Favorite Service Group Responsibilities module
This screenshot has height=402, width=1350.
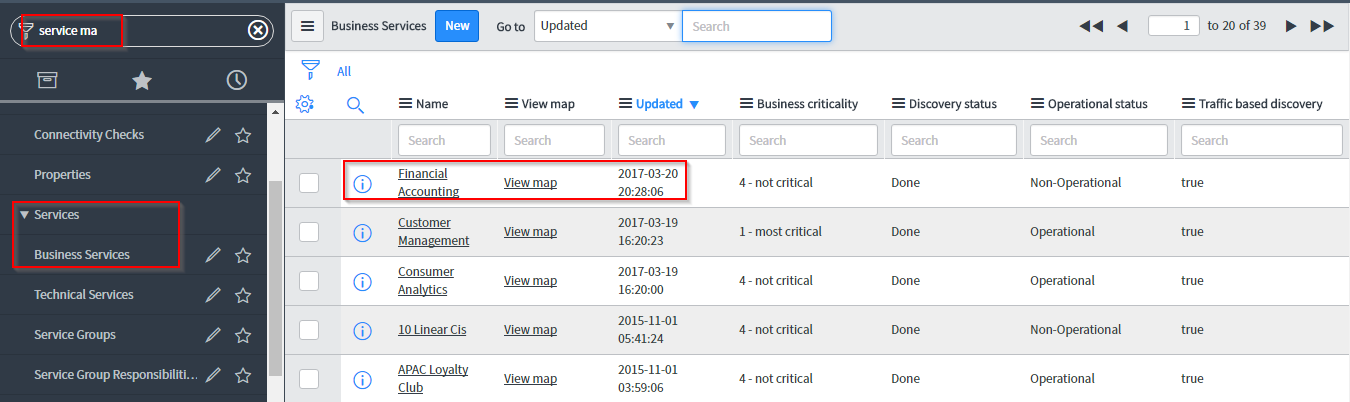243,375
